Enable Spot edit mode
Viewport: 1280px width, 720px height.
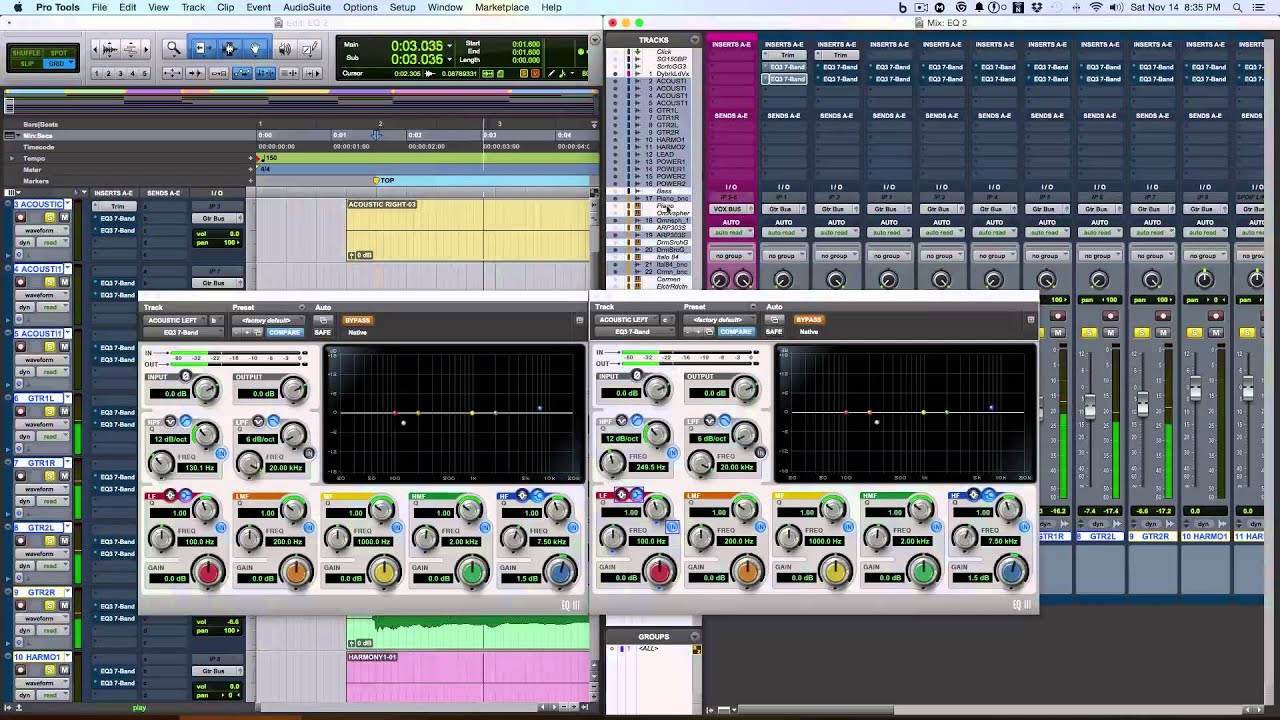point(58,52)
